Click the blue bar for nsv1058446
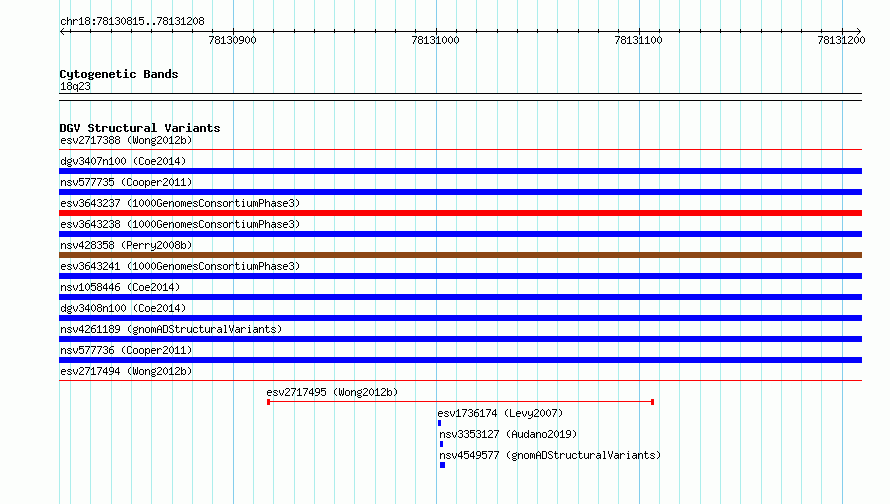 point(460,297)
